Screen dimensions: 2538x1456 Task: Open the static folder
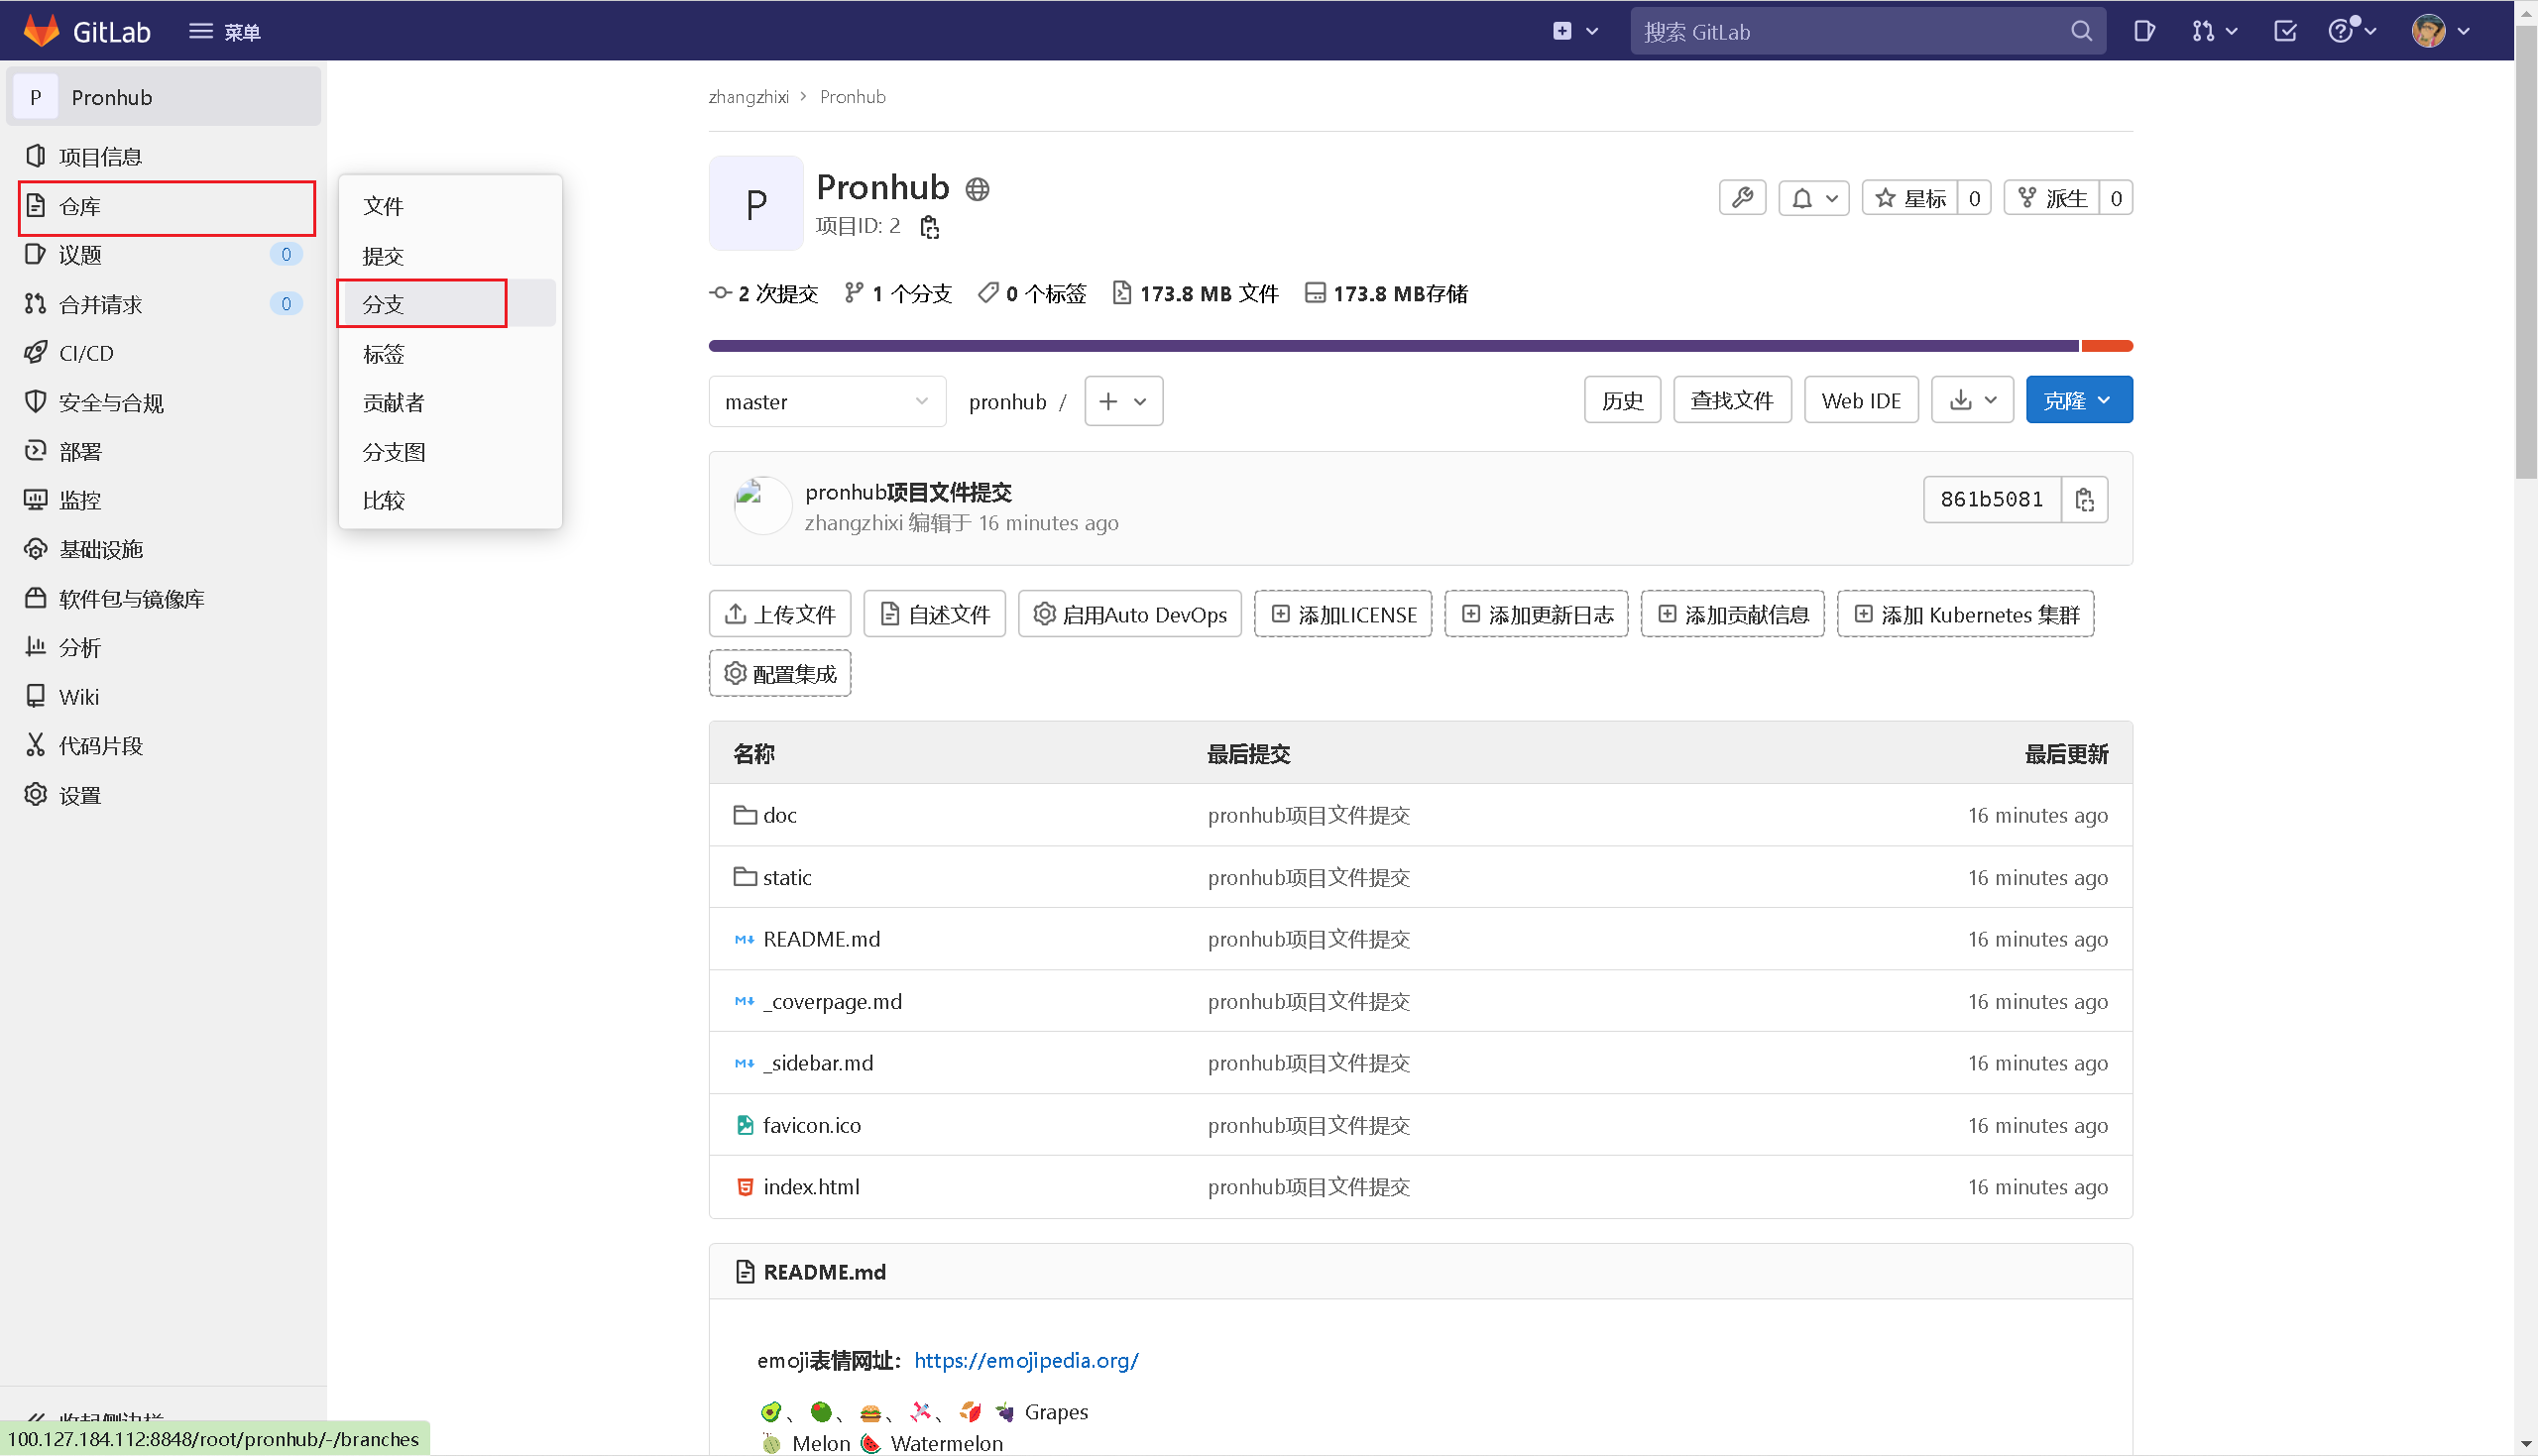pos(786,877)
